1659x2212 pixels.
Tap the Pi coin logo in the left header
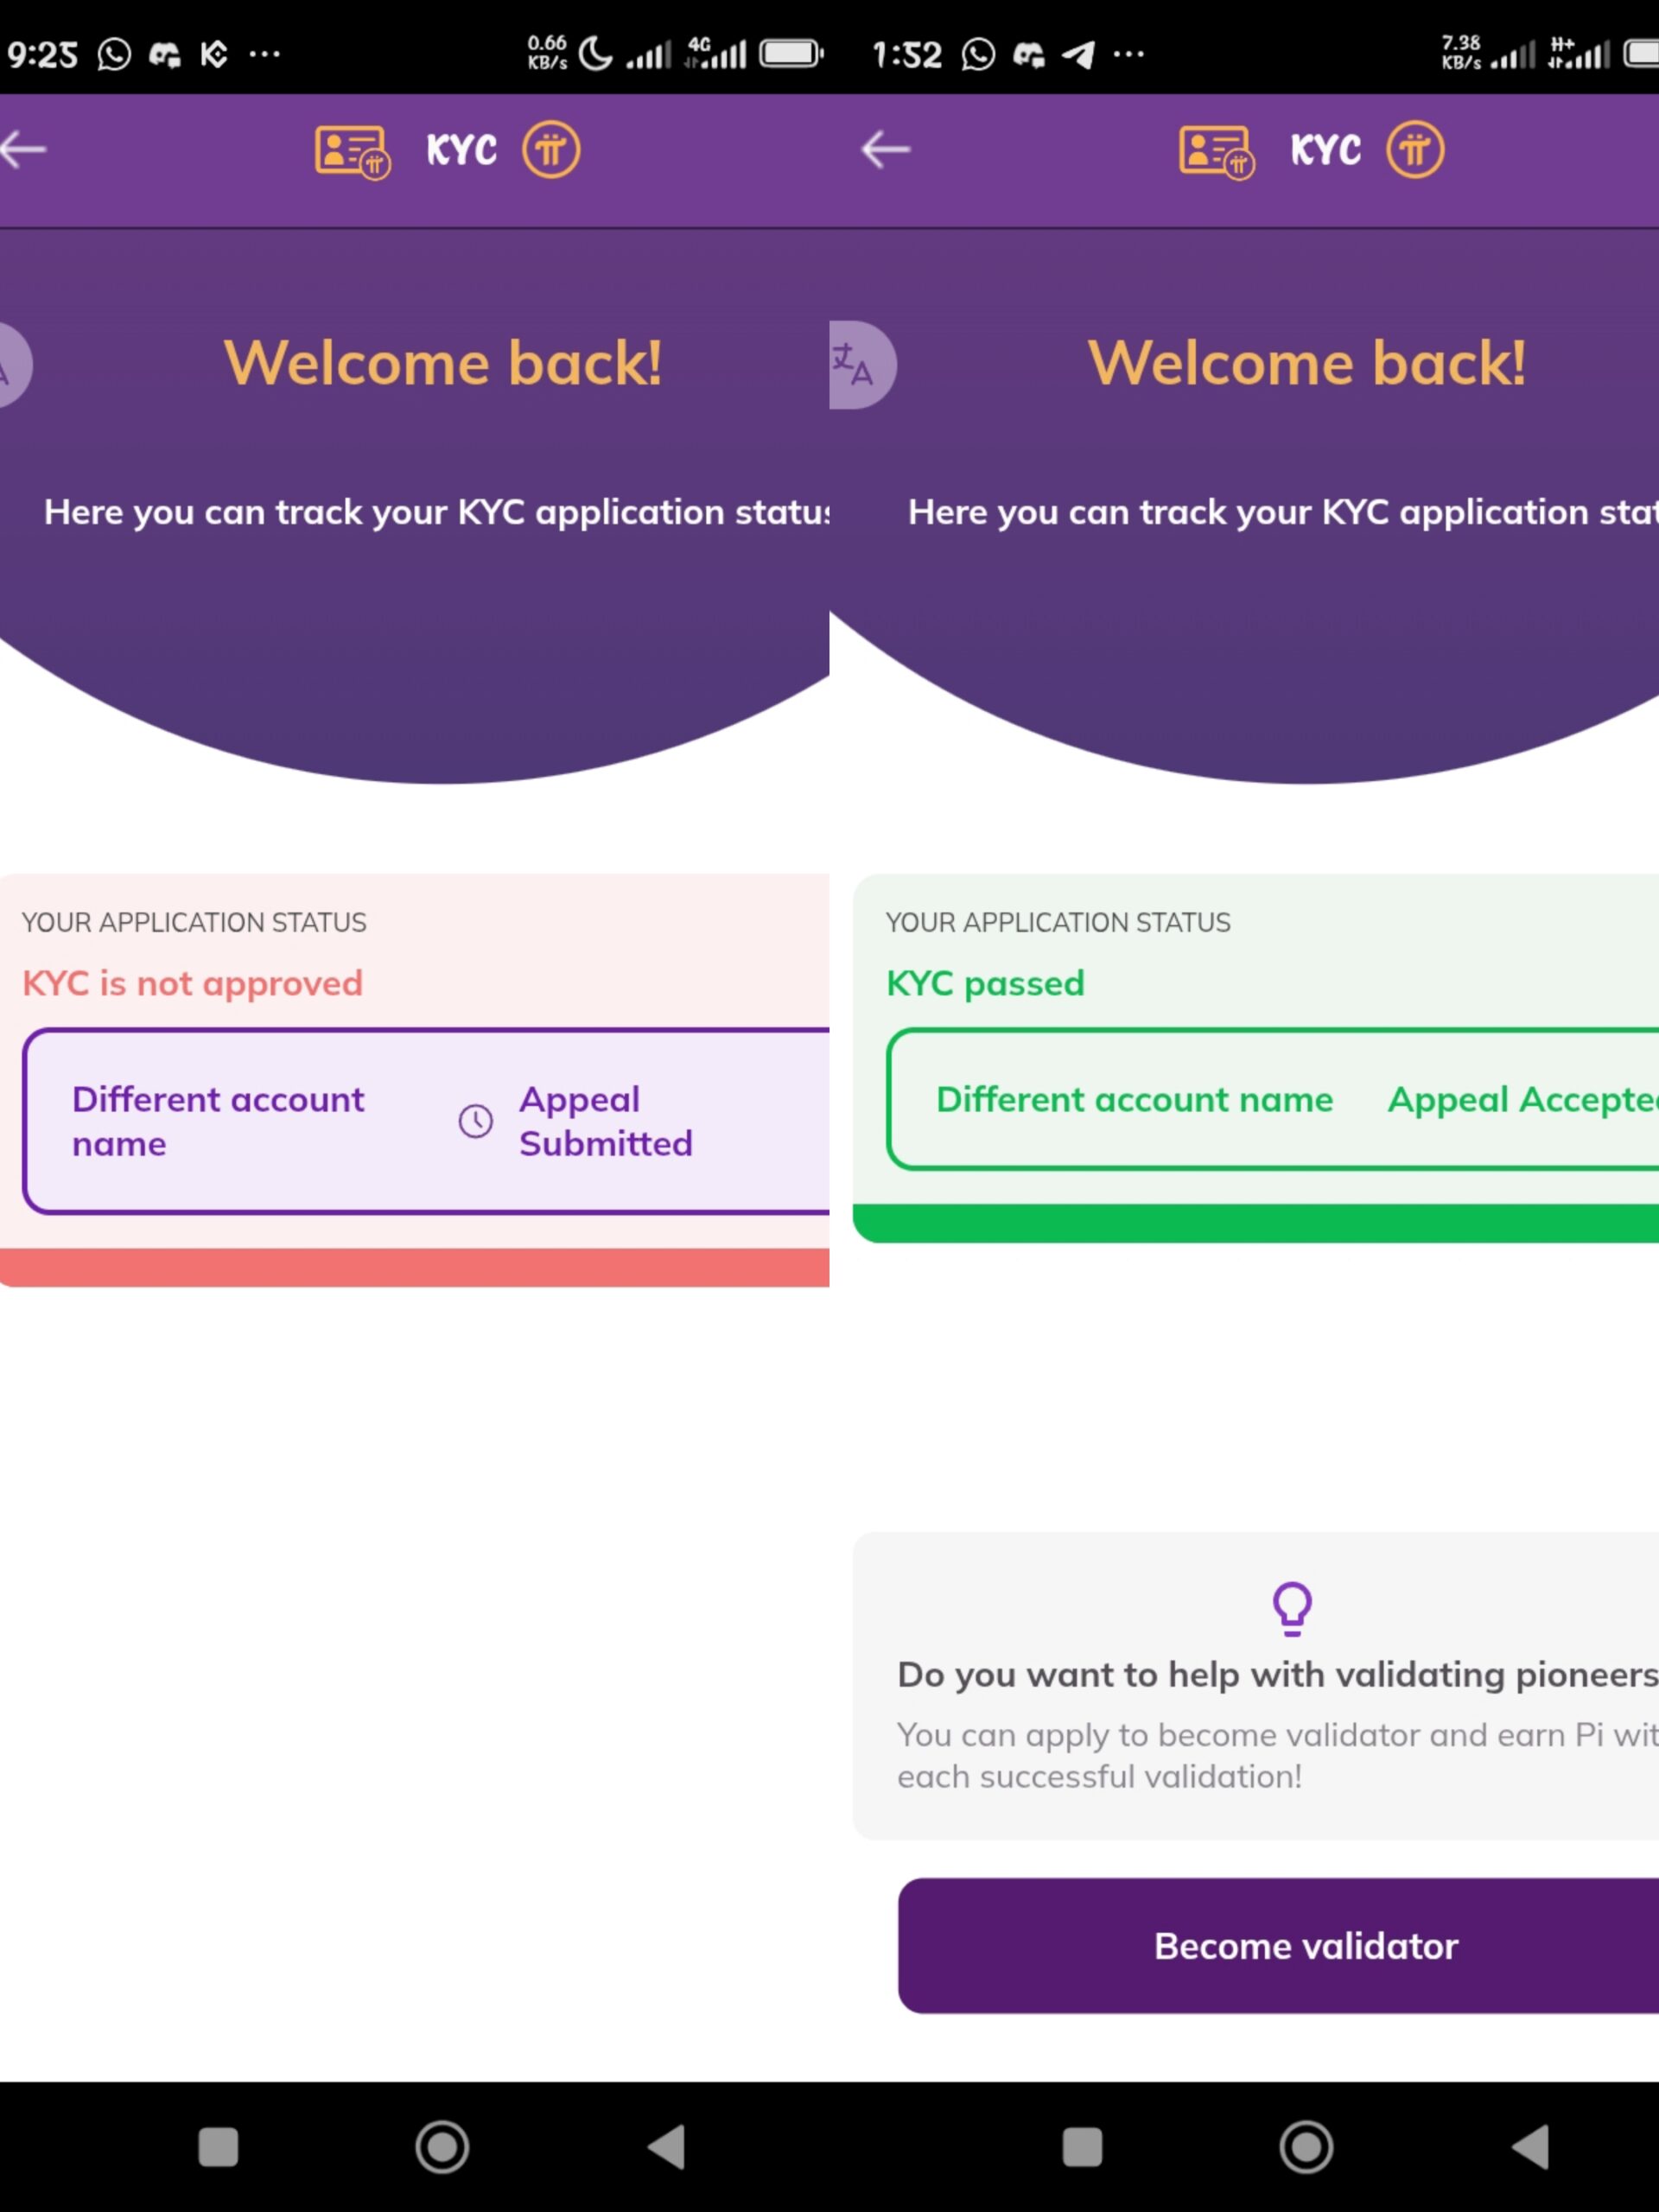pyautogui.click(x=551, y=150)
